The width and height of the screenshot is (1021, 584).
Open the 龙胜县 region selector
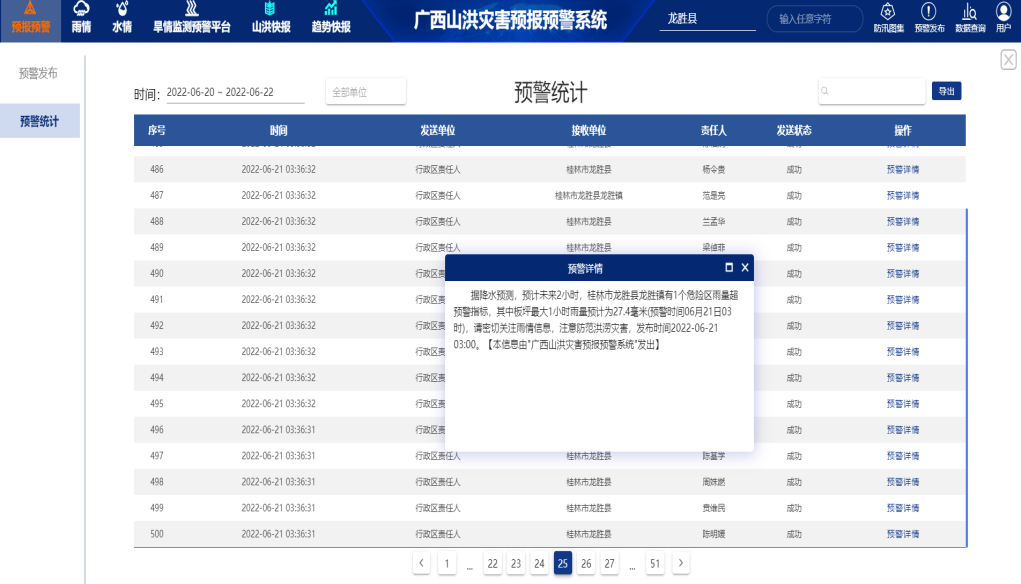(707, 18)
